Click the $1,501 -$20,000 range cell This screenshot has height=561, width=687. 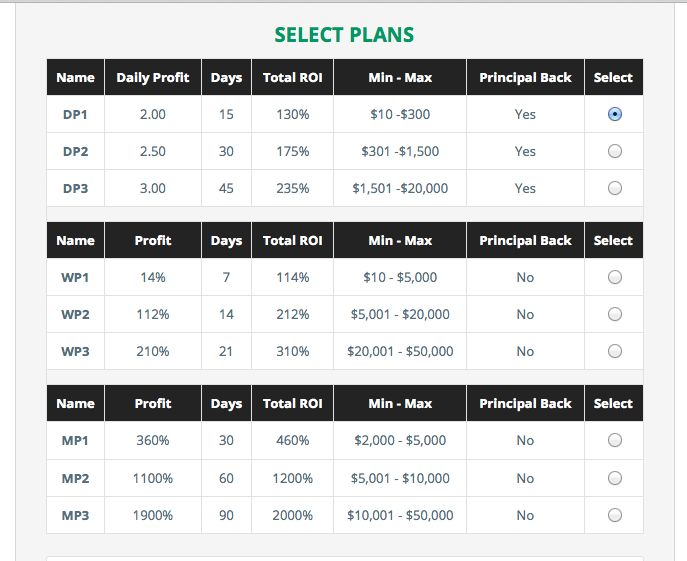point(400,188)
